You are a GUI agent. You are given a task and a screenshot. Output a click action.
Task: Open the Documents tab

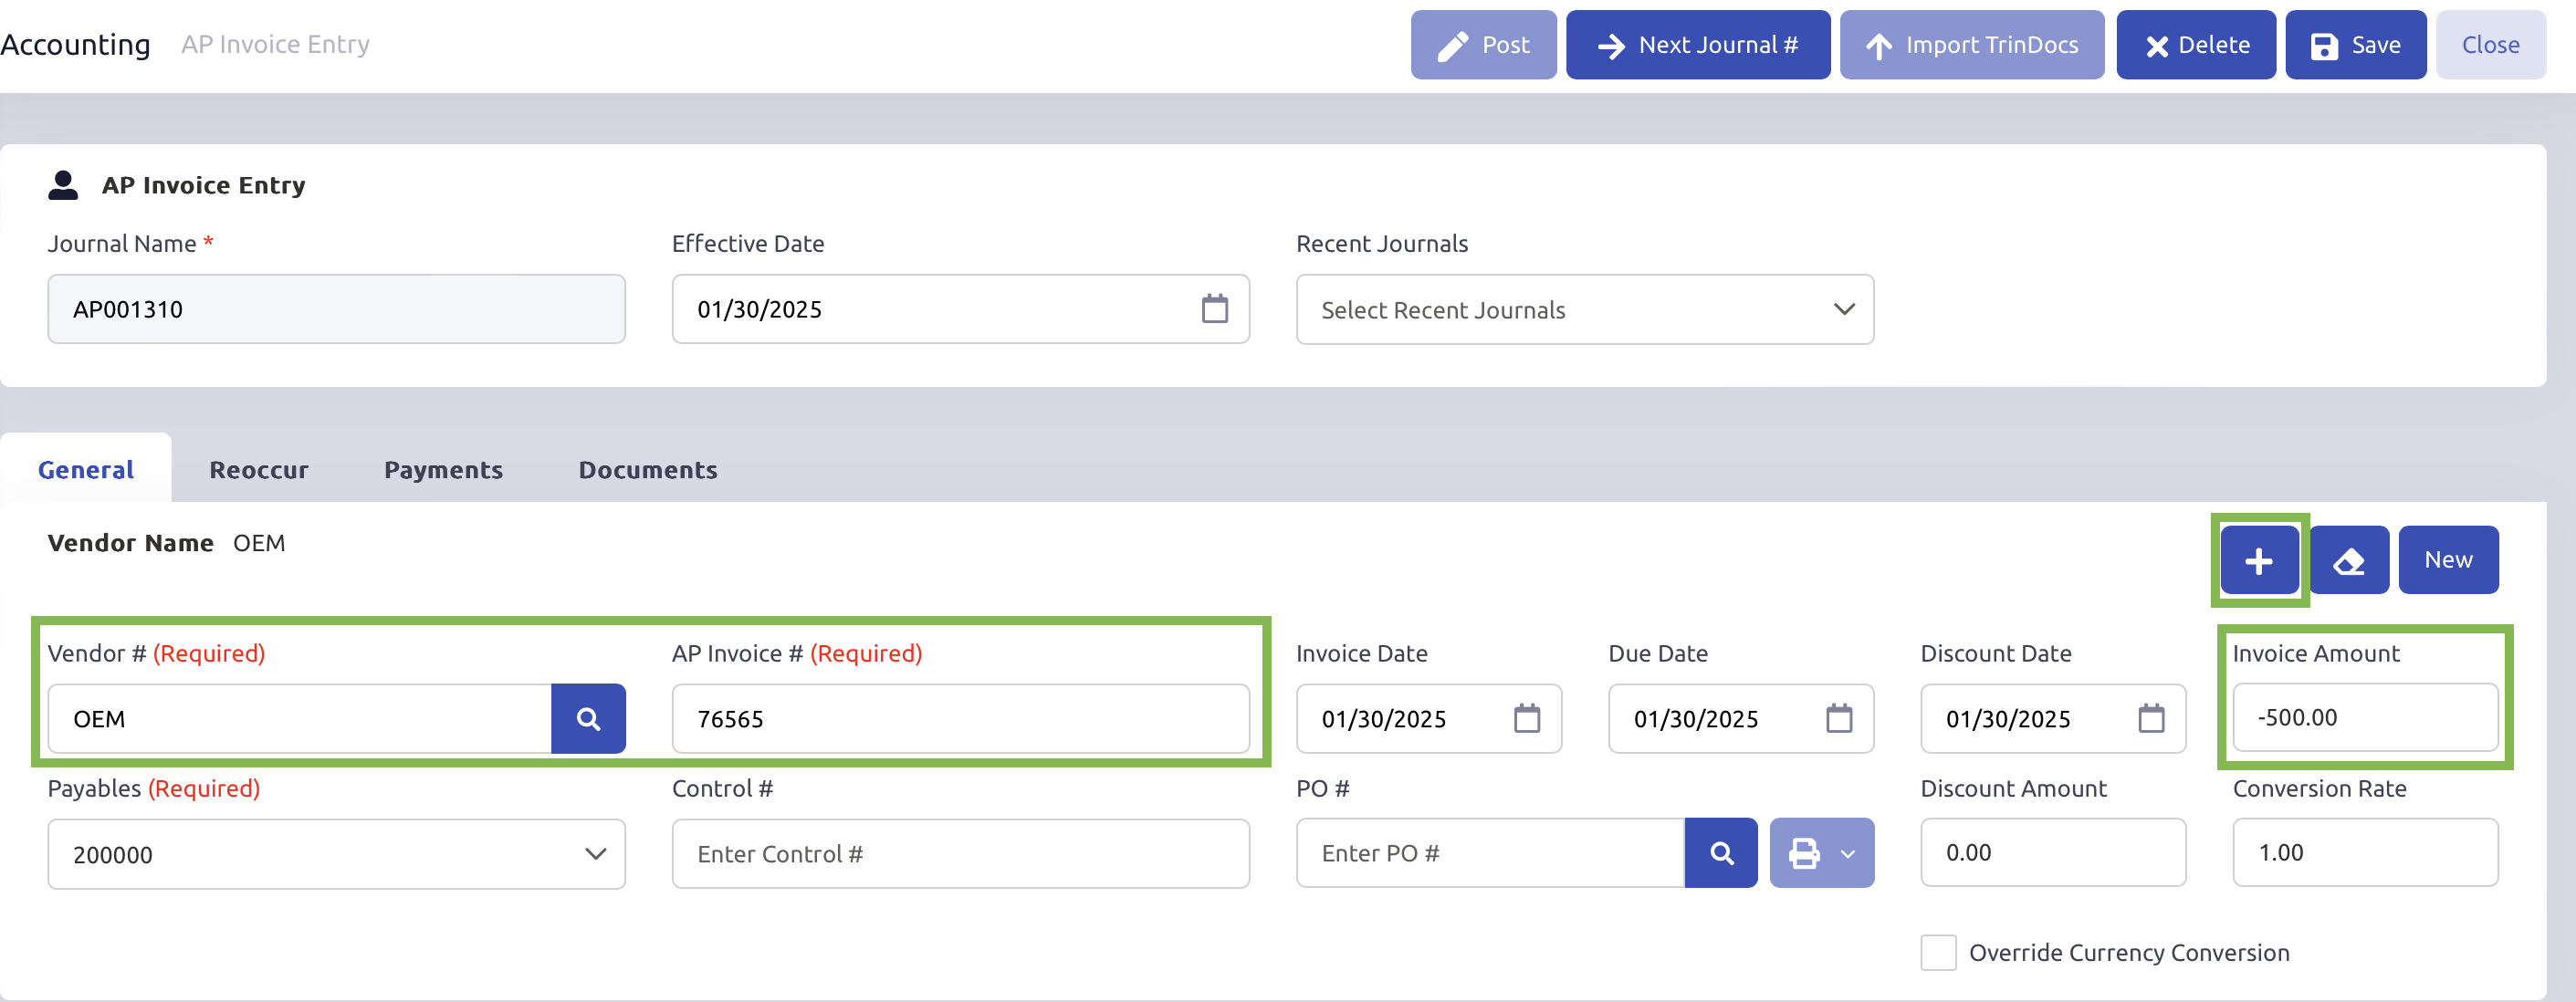pyautogui.click(x=647, y=470)
